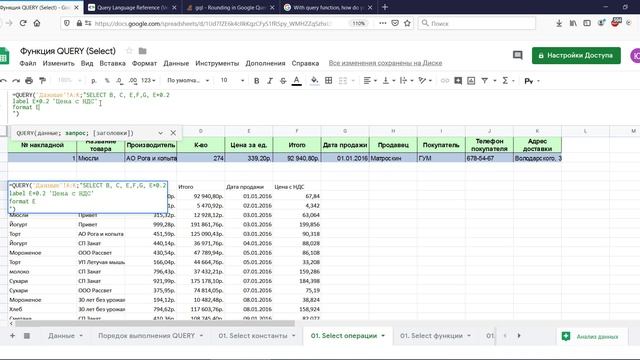Image resolution: width=640 pixels, height=360 pixels.
Task: Switch to 01. Select константы sheet tab
Action: [253, 336]
